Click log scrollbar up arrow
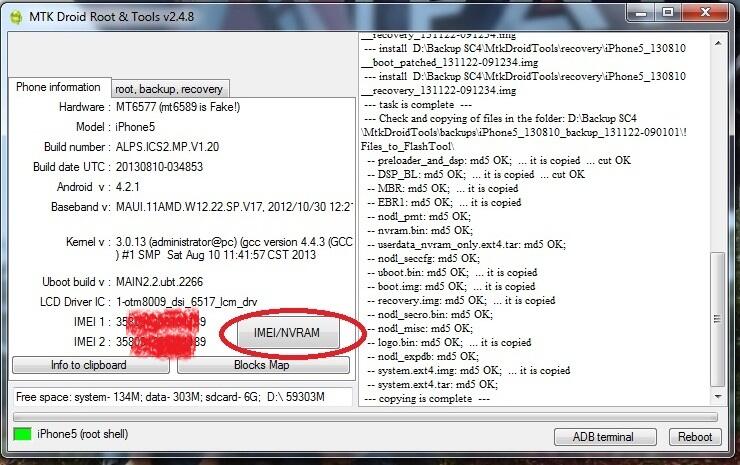Viewport: 740px width, 465px height. click(x=718, y=43)
